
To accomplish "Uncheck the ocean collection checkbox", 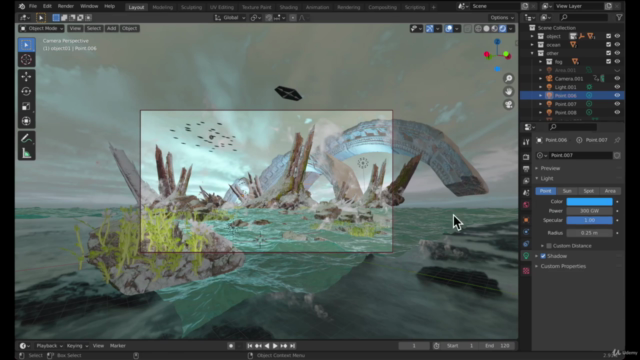I will (x=608, y=44).
